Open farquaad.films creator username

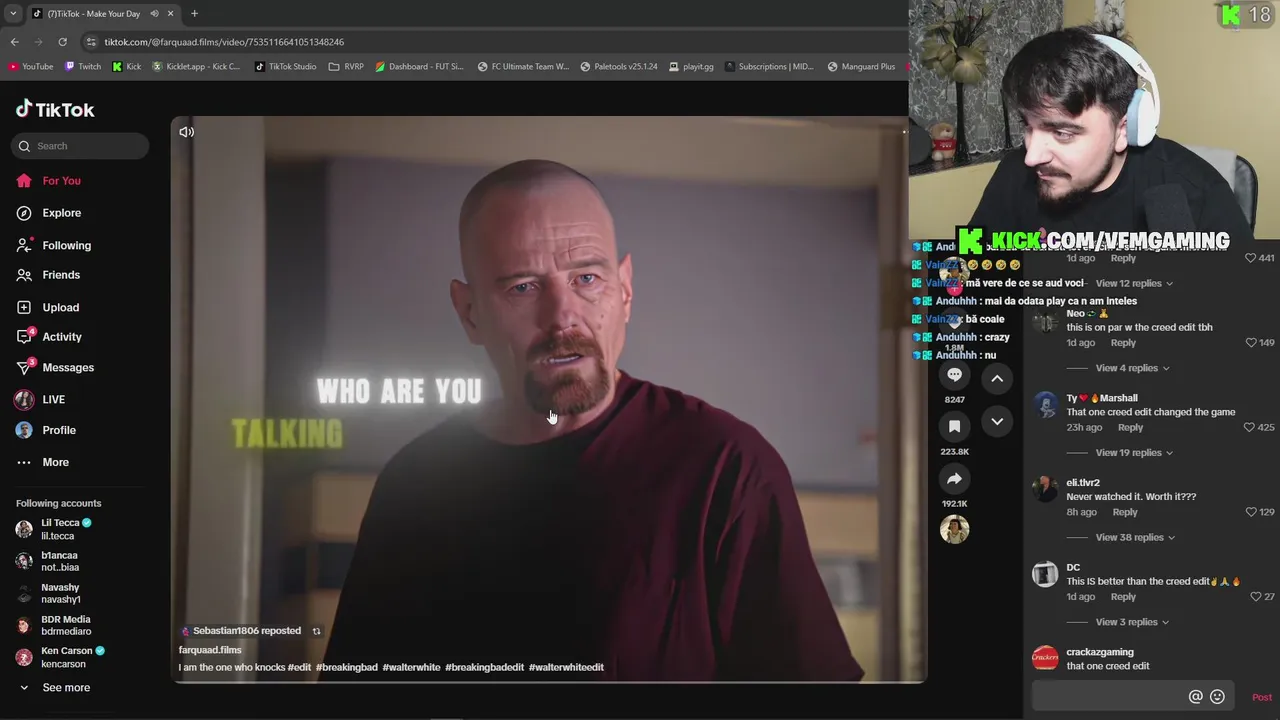[210, 650]
